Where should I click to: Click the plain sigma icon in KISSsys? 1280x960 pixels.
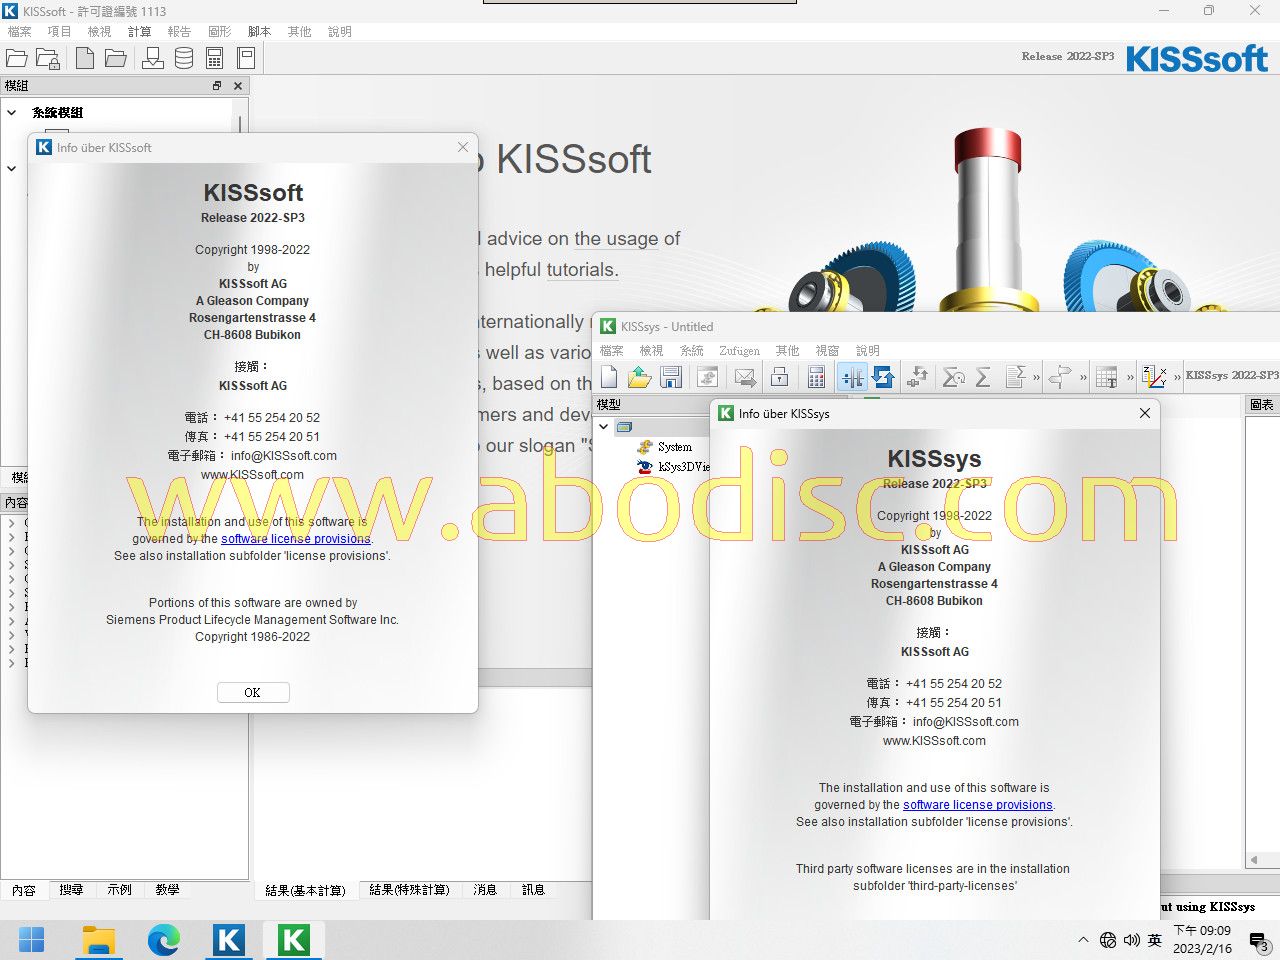coord(983,377)
